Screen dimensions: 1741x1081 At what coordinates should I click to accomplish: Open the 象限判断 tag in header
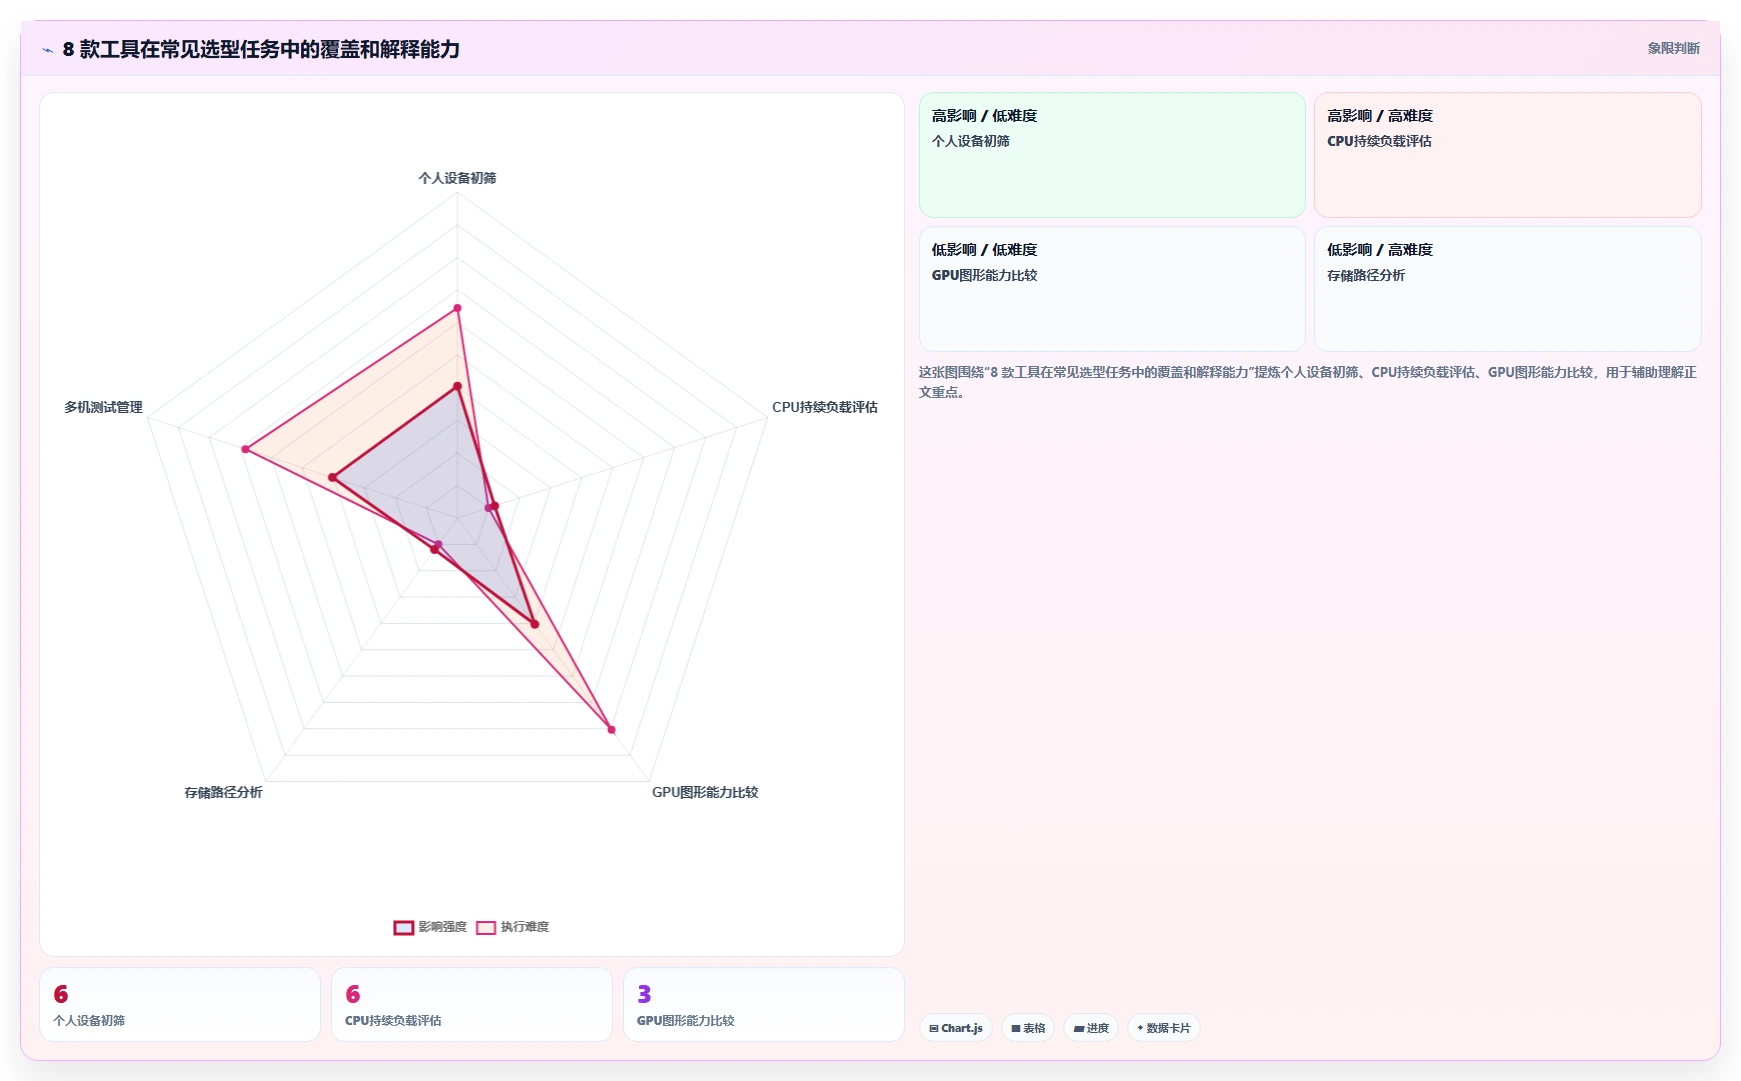point(1674,48)
